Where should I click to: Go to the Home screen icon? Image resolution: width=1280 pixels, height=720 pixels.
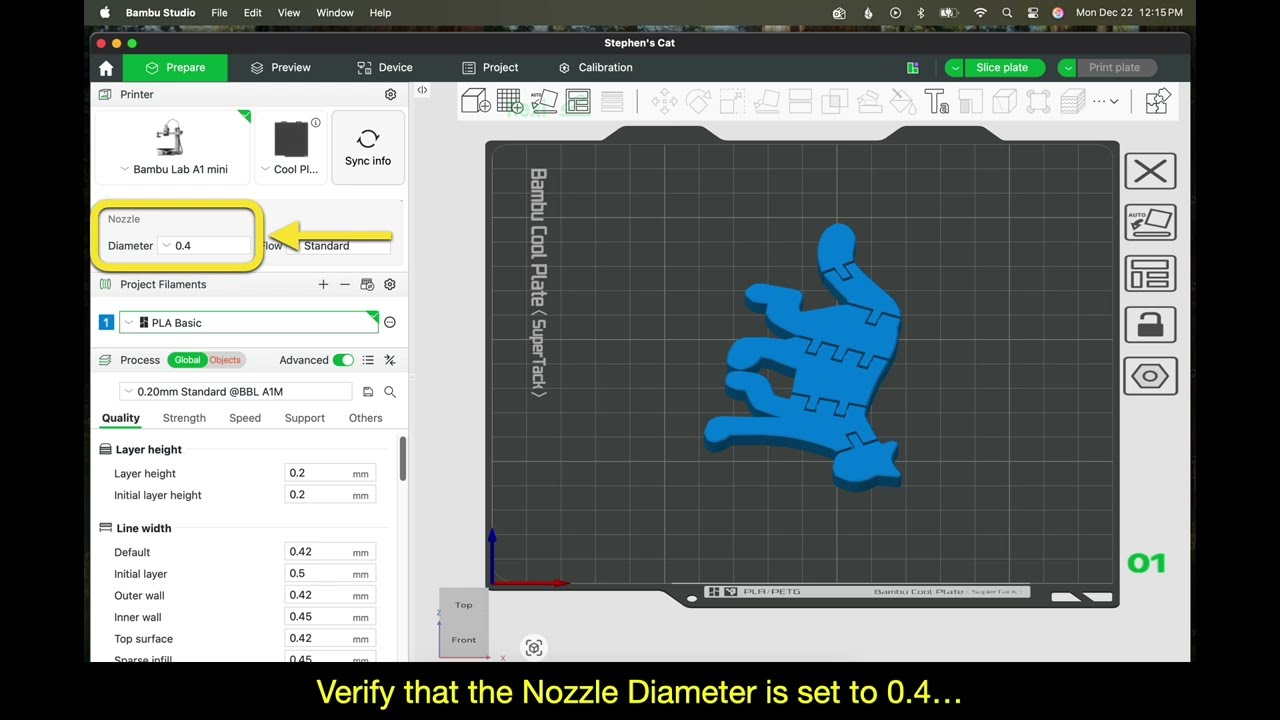[106, 68]
